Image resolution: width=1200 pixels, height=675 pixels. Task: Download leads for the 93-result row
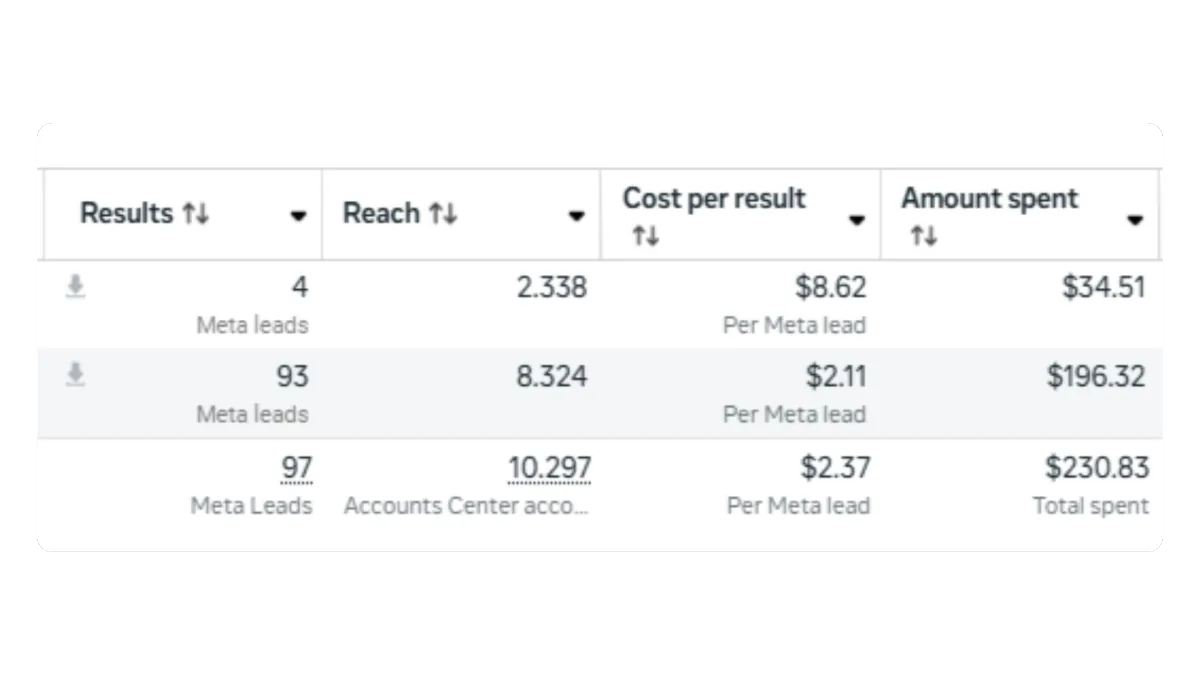tap(75, 376)
